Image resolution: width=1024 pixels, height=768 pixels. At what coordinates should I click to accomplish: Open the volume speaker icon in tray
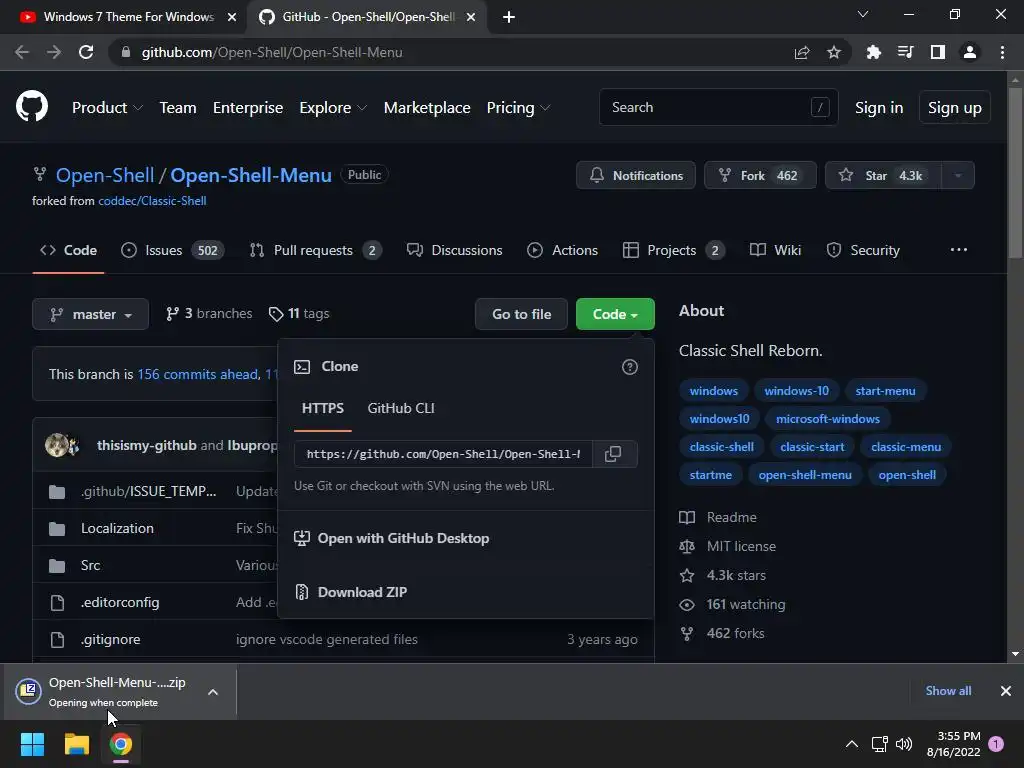[904, 744]
